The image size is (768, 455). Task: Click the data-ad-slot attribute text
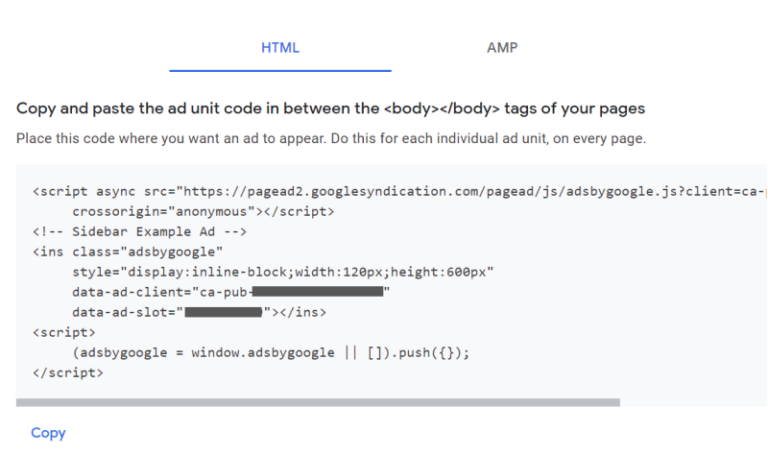click(x=118, y=312)
